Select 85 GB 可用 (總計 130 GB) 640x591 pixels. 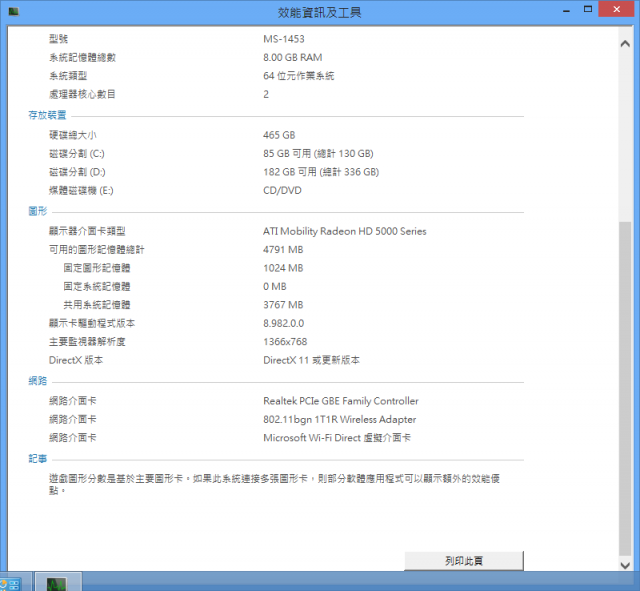(318, 154)
